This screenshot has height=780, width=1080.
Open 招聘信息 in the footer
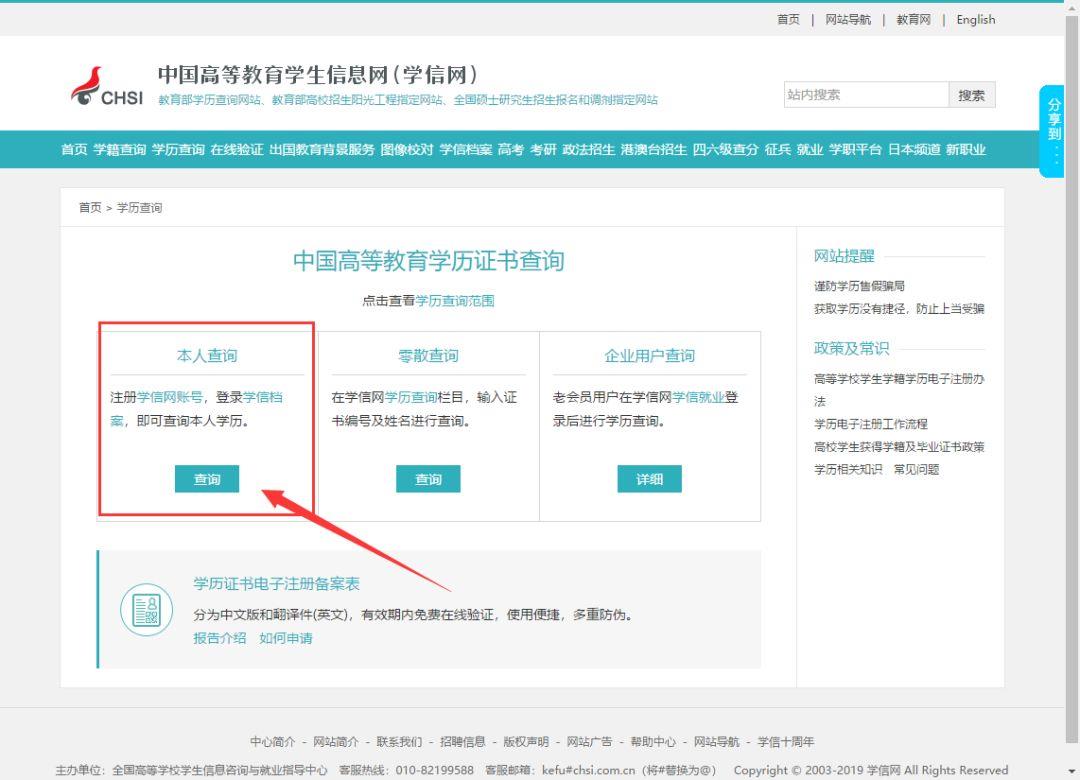pyautogui.click(x=462, y=741)
